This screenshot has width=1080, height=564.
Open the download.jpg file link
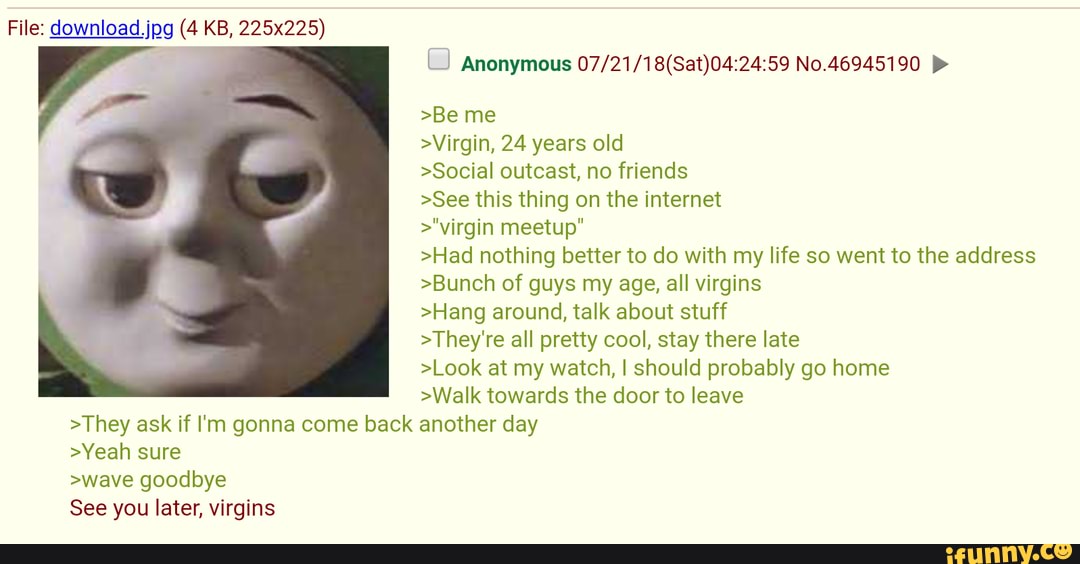click(x=112, y=28)
